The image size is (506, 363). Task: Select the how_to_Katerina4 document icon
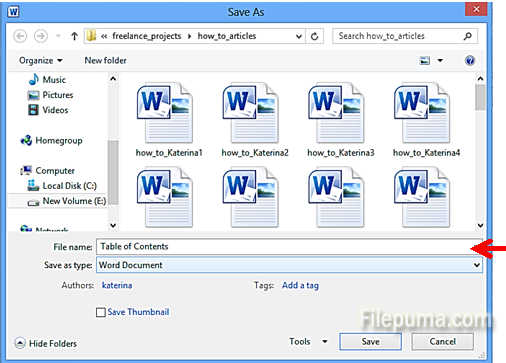(421, 113)
